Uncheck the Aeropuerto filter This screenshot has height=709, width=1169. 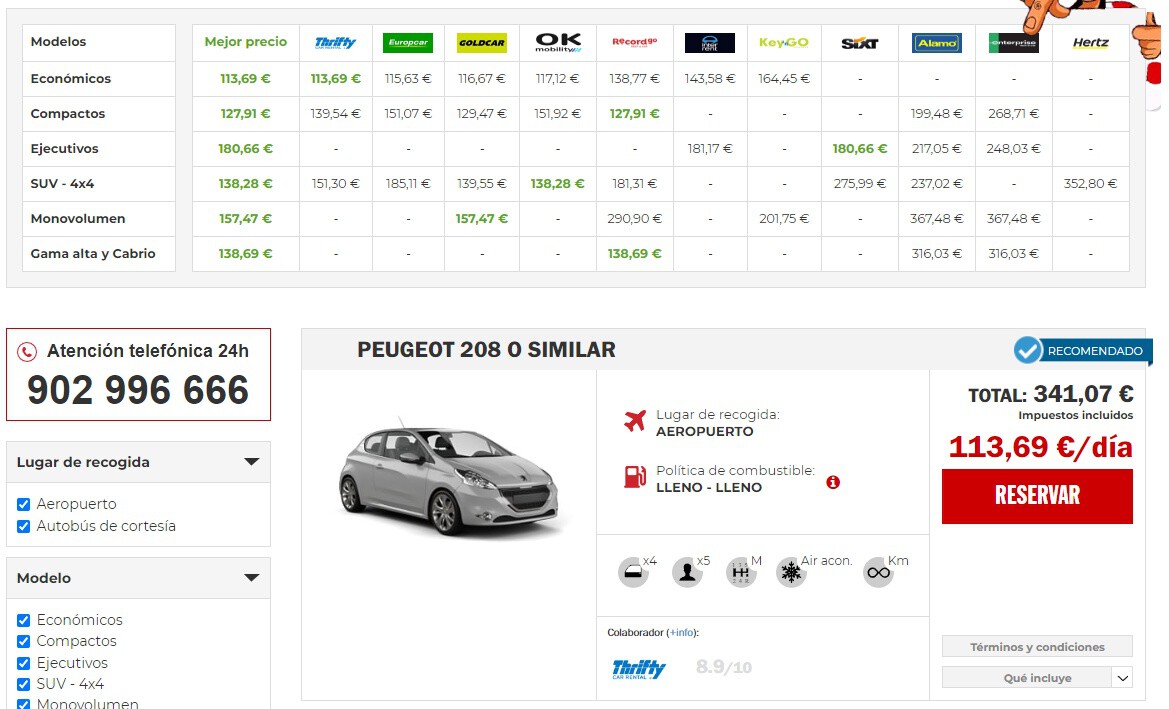23,504
